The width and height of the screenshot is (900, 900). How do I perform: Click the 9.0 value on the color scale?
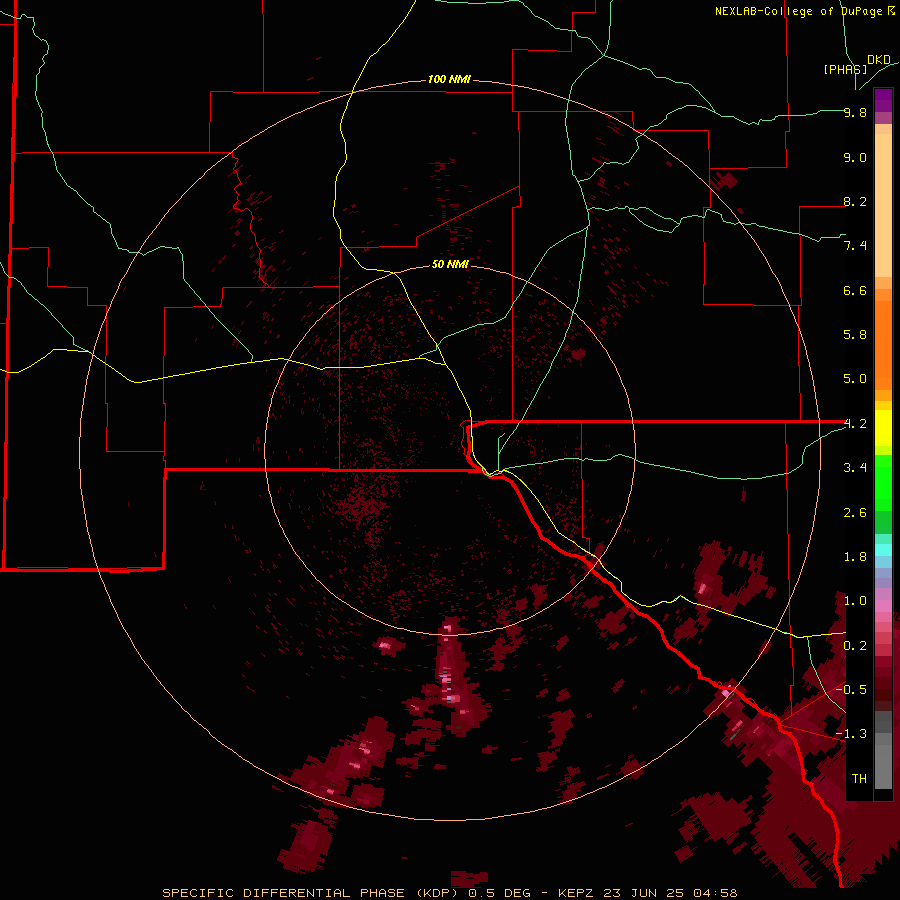click(855, 157)
